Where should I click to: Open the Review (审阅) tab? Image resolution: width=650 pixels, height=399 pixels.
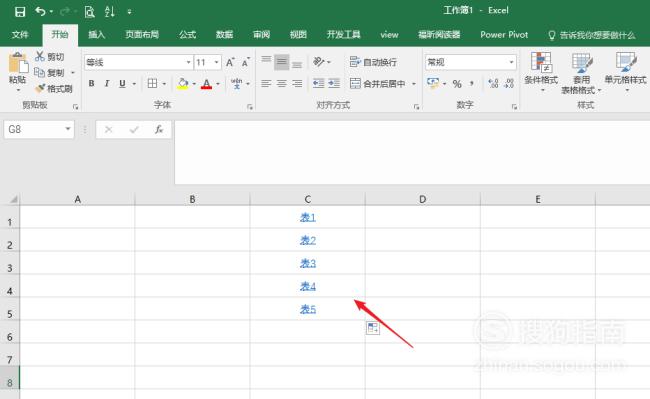261,35
